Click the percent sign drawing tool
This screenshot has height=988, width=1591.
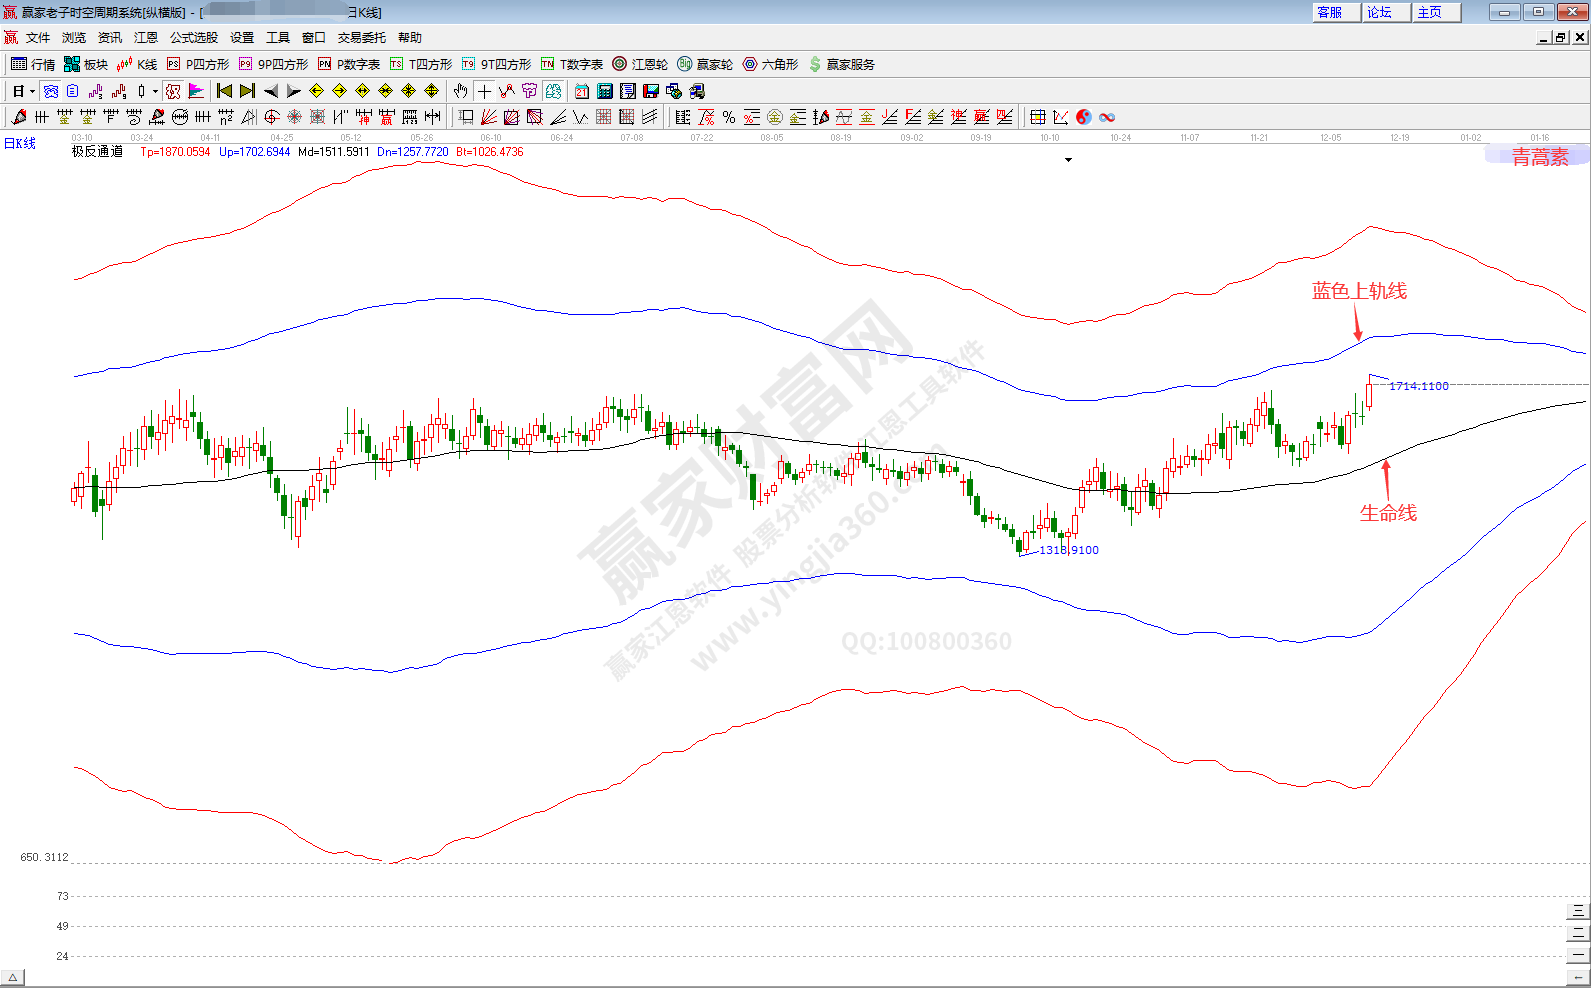pos(729,117)
